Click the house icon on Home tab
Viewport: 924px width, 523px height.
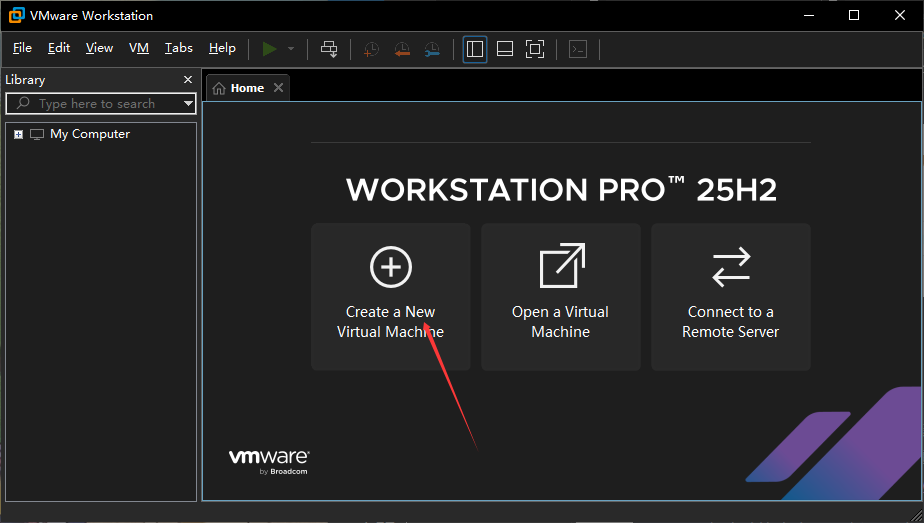[219, 88]
